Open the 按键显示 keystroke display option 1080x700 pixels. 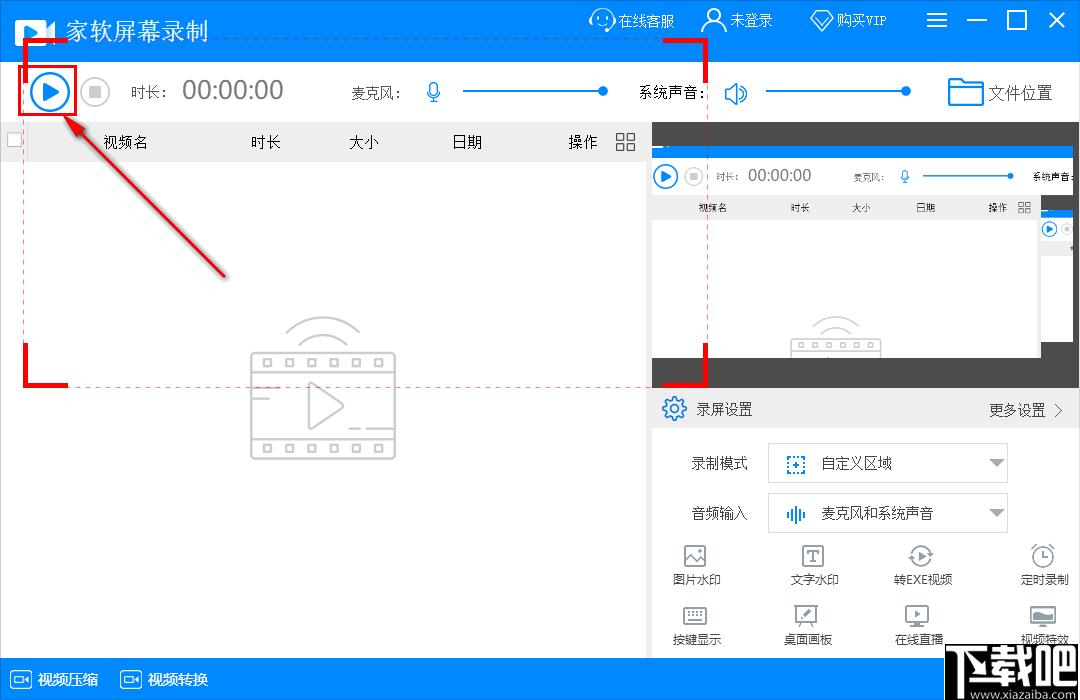click(x=696, y=626)
